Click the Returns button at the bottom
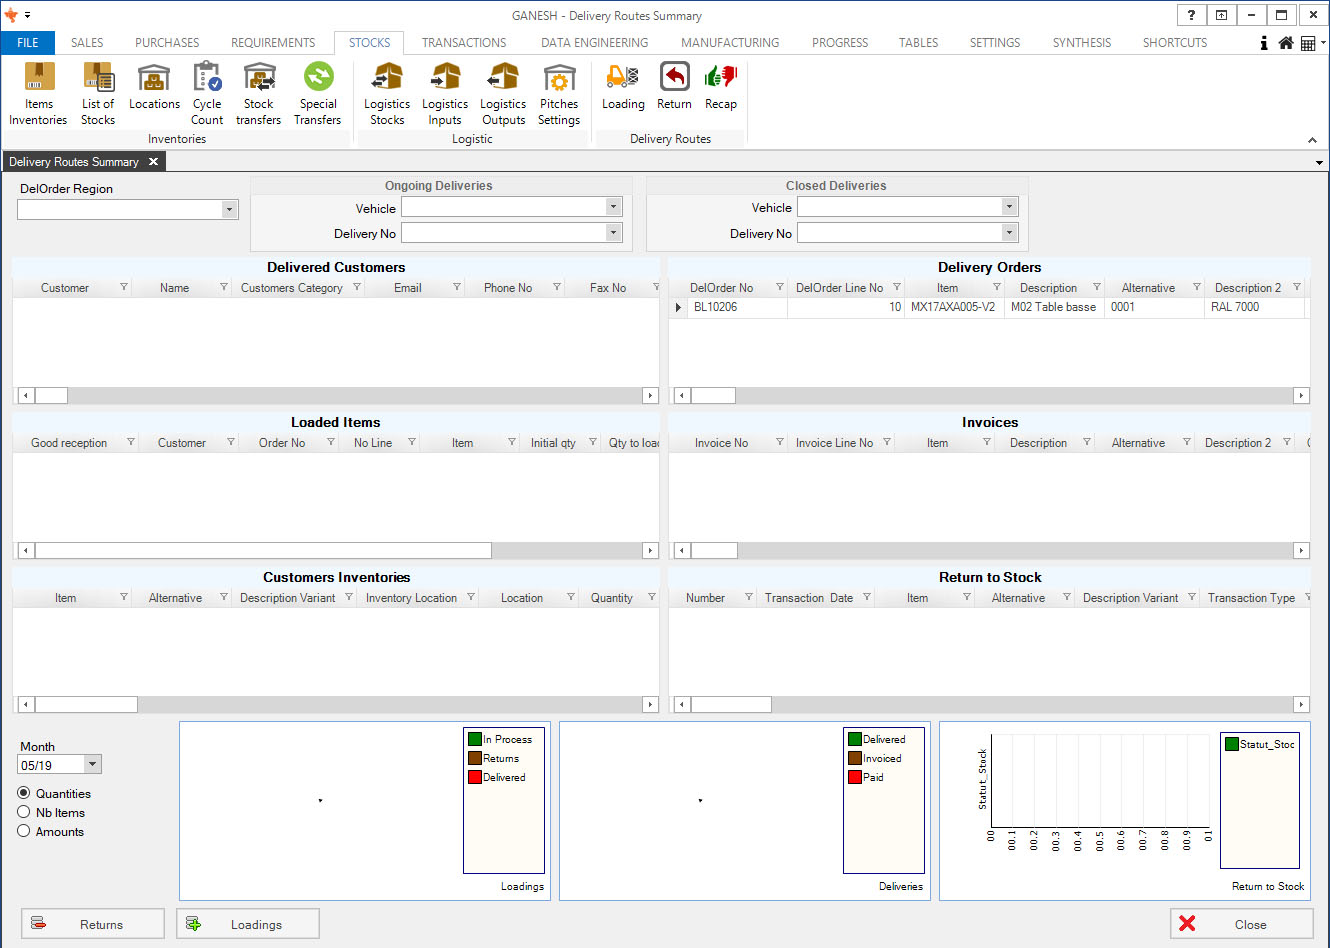 point(93,924)
